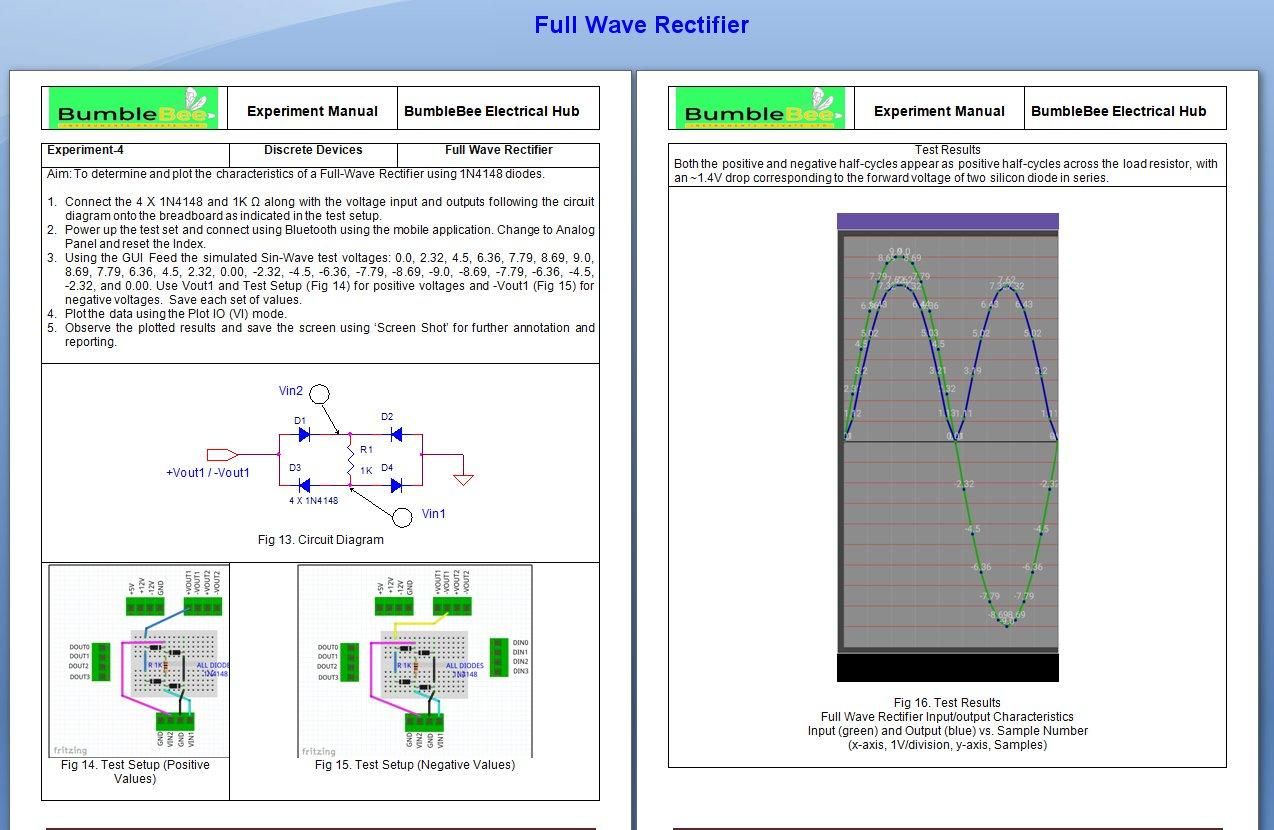Click the black bar below the plot
The width and height of the screenshot is (1274, 830).
(948, 668)
